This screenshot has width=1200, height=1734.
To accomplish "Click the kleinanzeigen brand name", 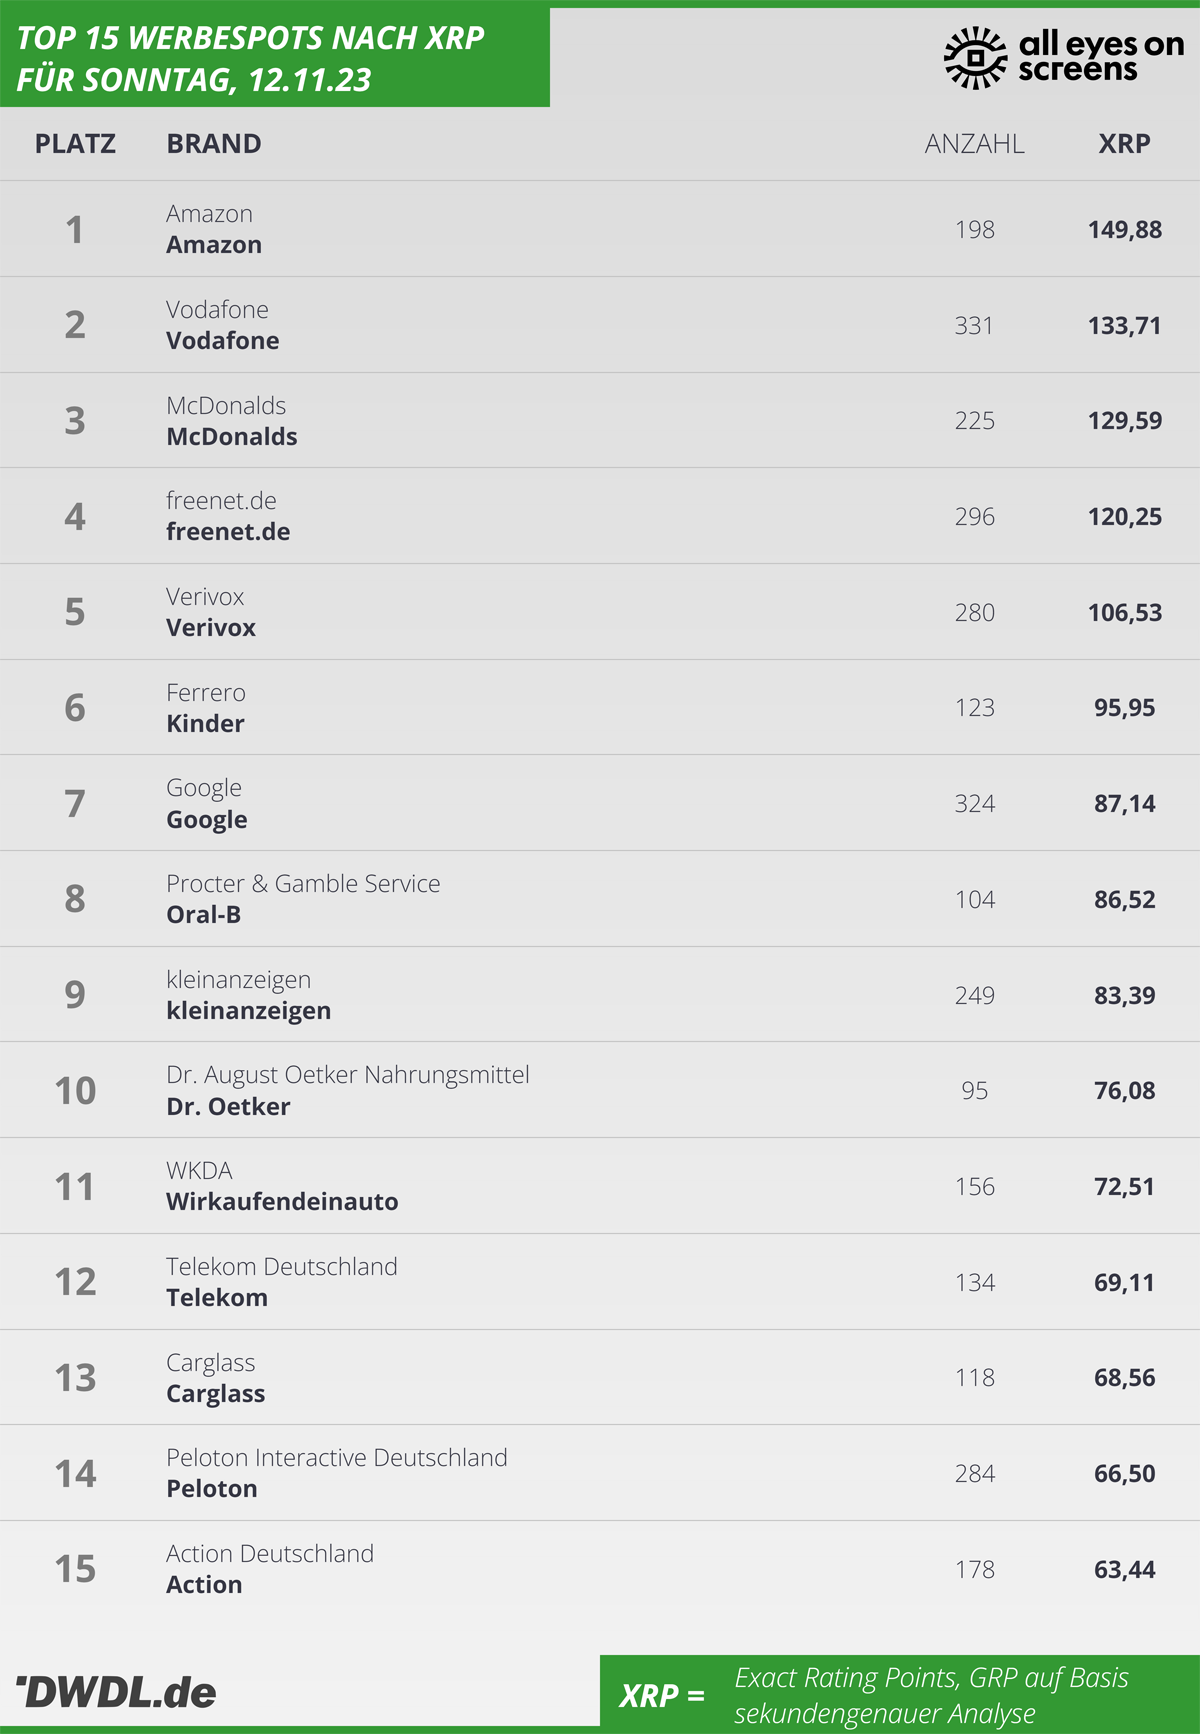I will coord(249,1011).
